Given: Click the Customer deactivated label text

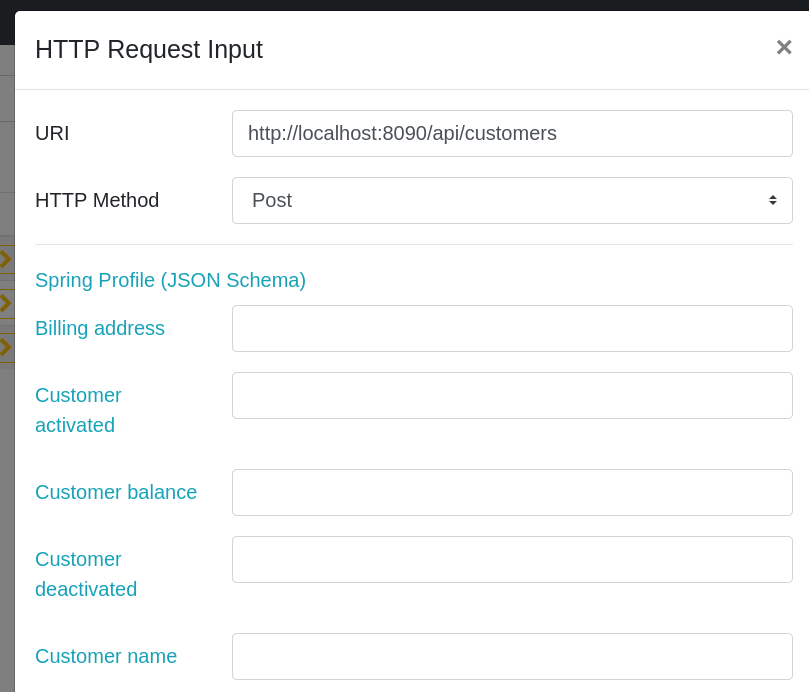Looking at the screenshot, I should point(86,574).
